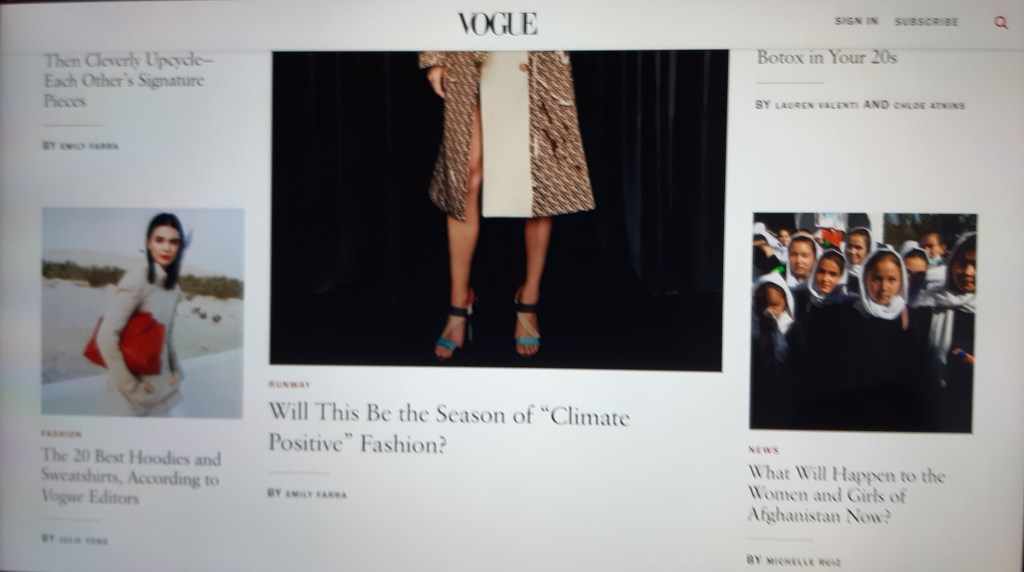Screen dimensions: 1024x572
Task: Select the Fashion category label
Action: (x=61, y=434)
